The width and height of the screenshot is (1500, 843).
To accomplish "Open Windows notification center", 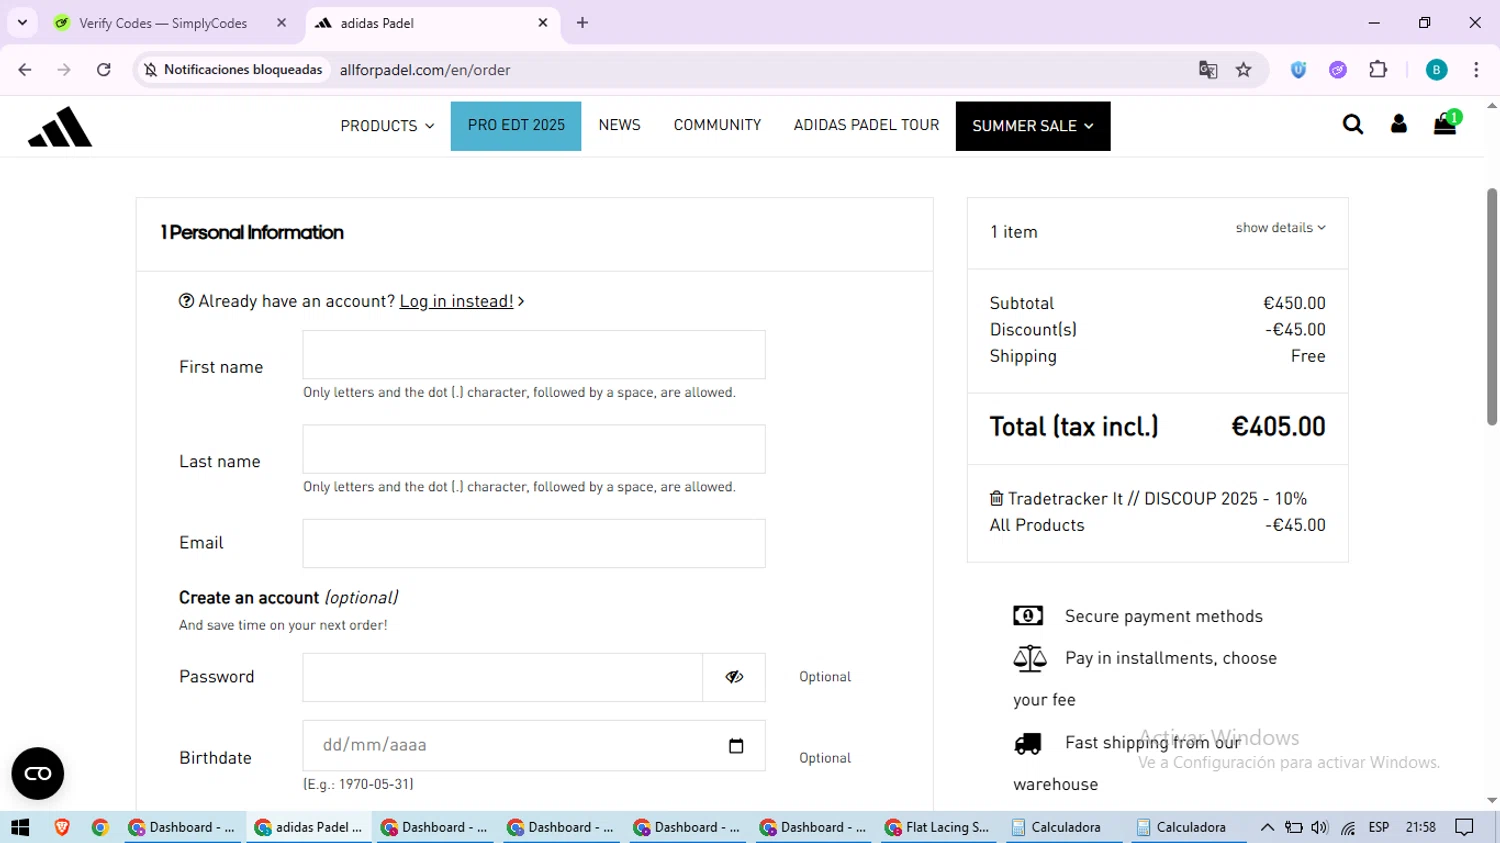I will (x=1465, y=827).
